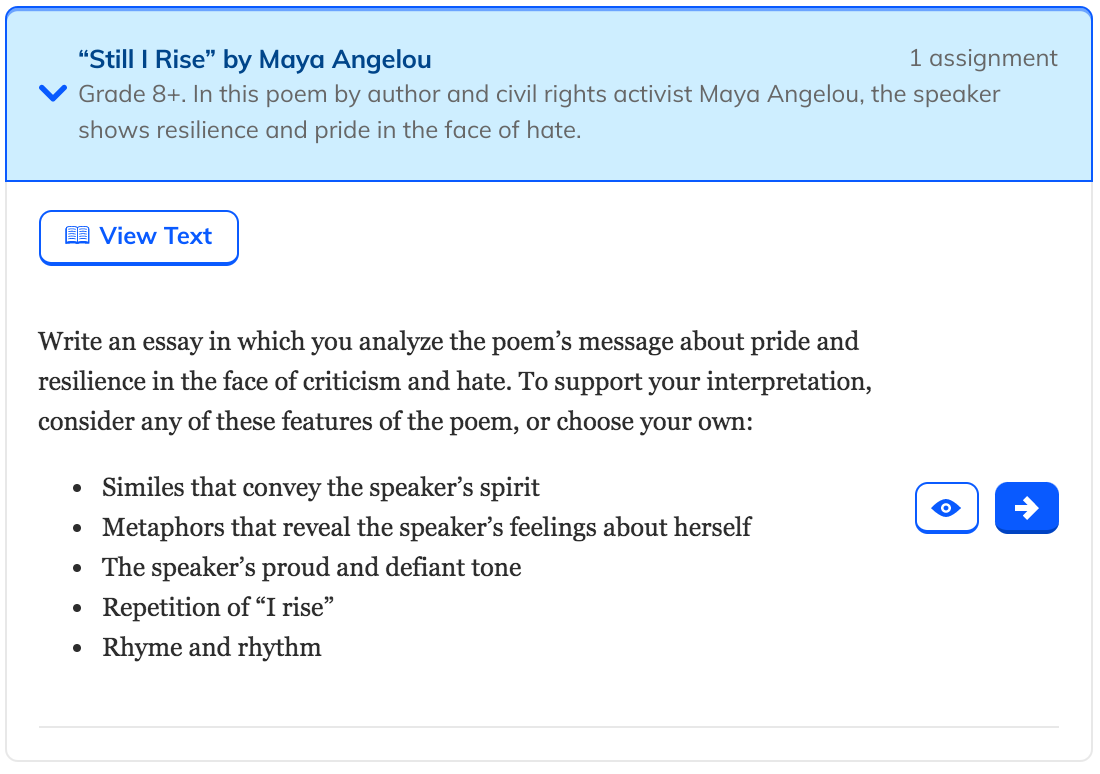This screenshot has width=1100, height=774.
Task: Click the "Grade 8+" description line
Action: 539,94
